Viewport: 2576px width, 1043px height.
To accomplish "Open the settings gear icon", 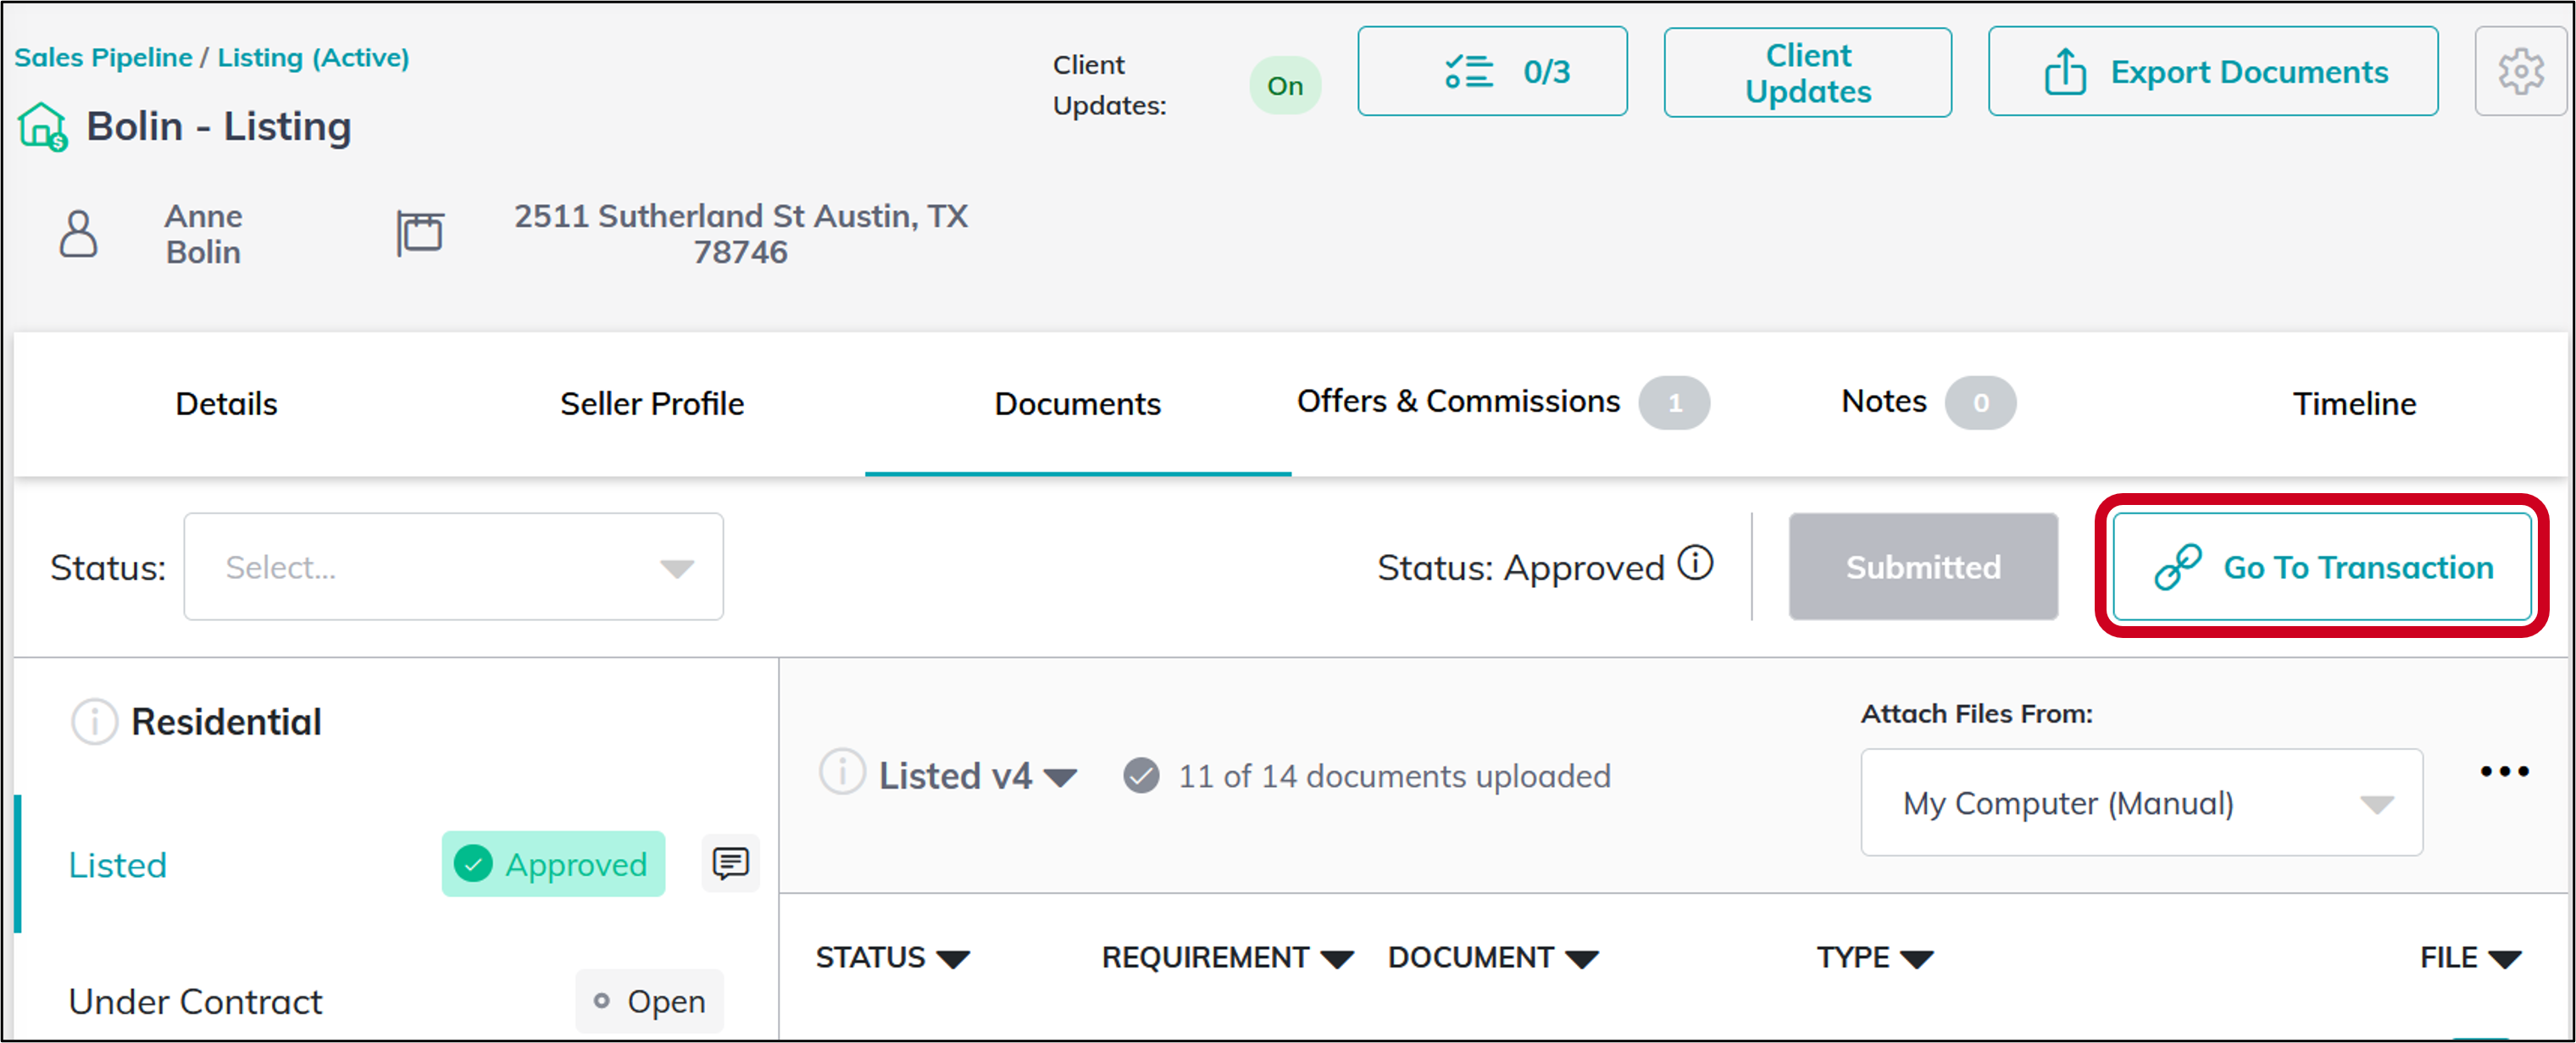I will [2522, 71].
